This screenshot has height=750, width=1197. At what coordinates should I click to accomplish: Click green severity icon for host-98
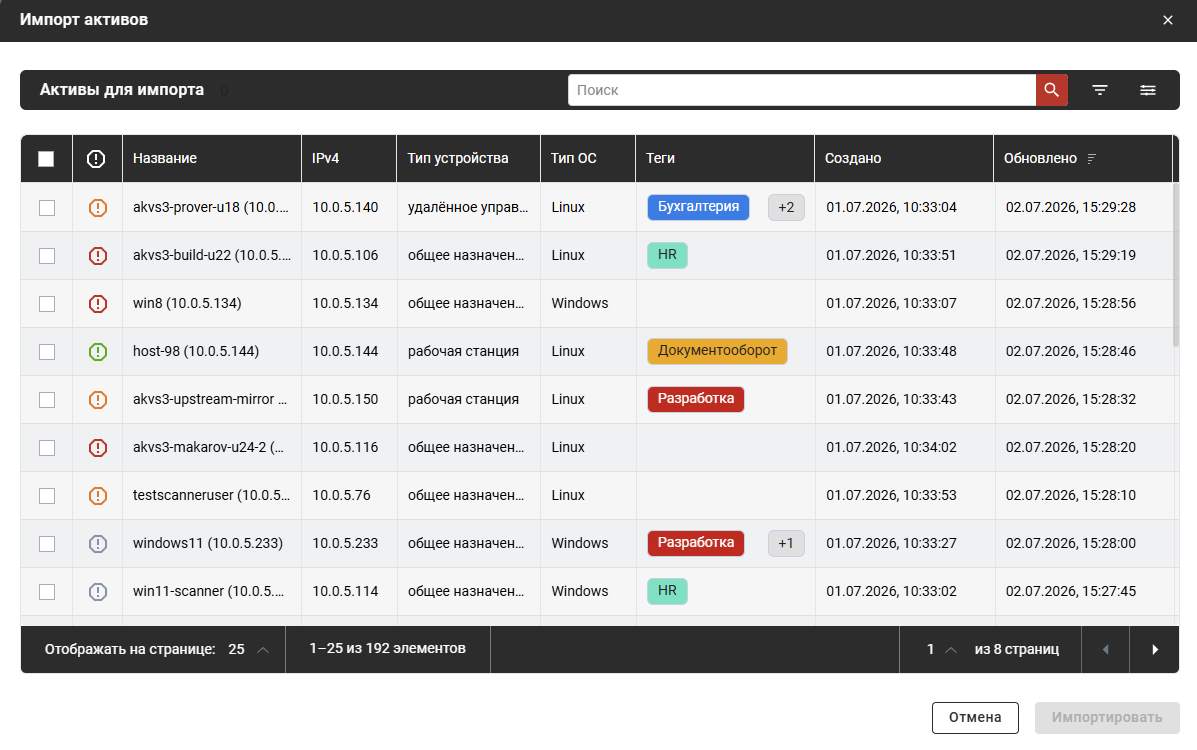pyautogui.click(x=98, y=352)
